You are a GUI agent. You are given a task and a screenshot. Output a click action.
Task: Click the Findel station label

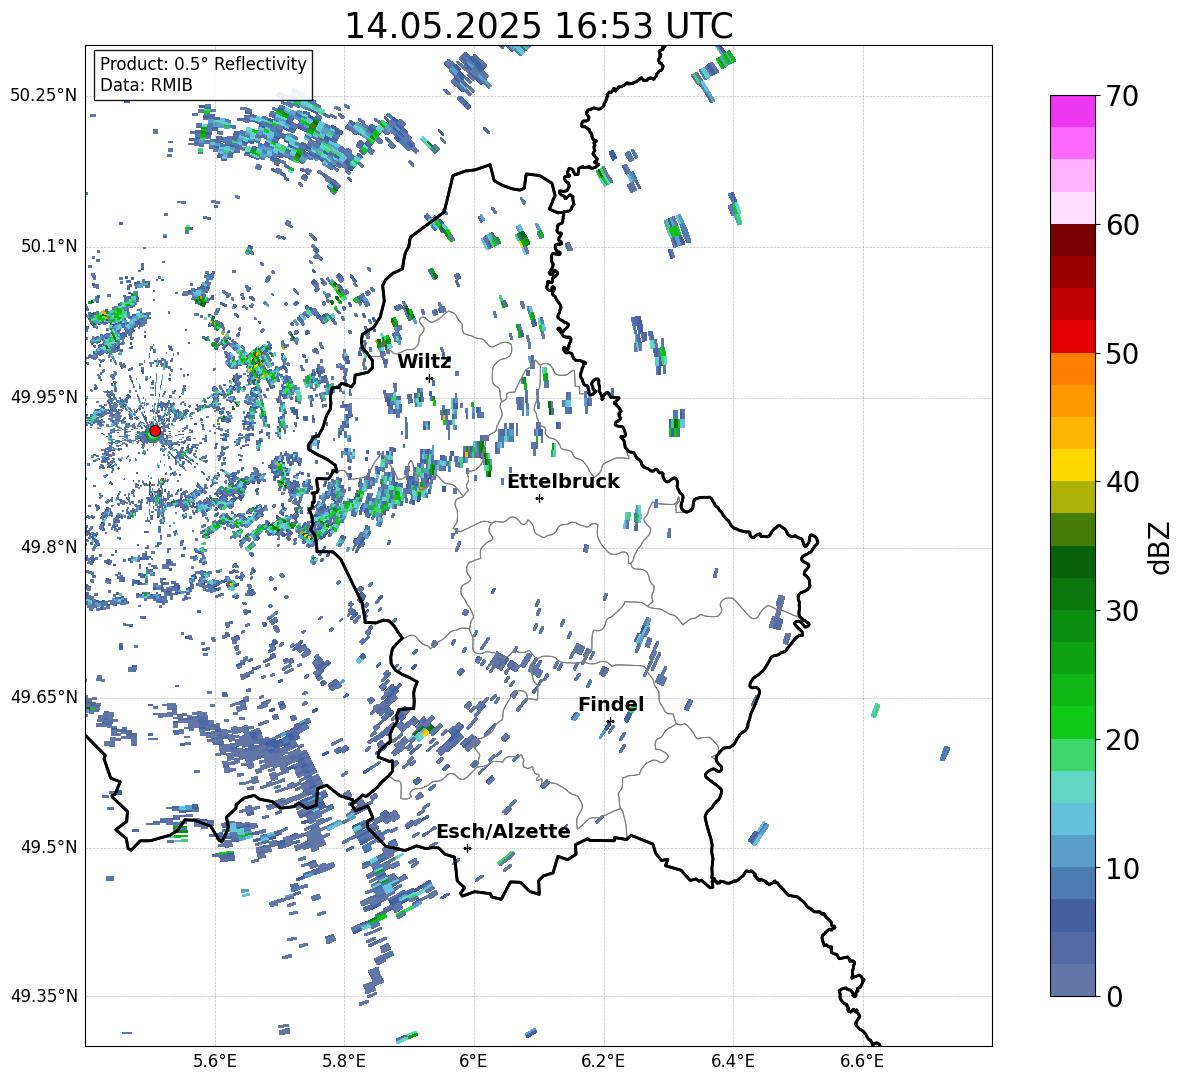(611, 704)
